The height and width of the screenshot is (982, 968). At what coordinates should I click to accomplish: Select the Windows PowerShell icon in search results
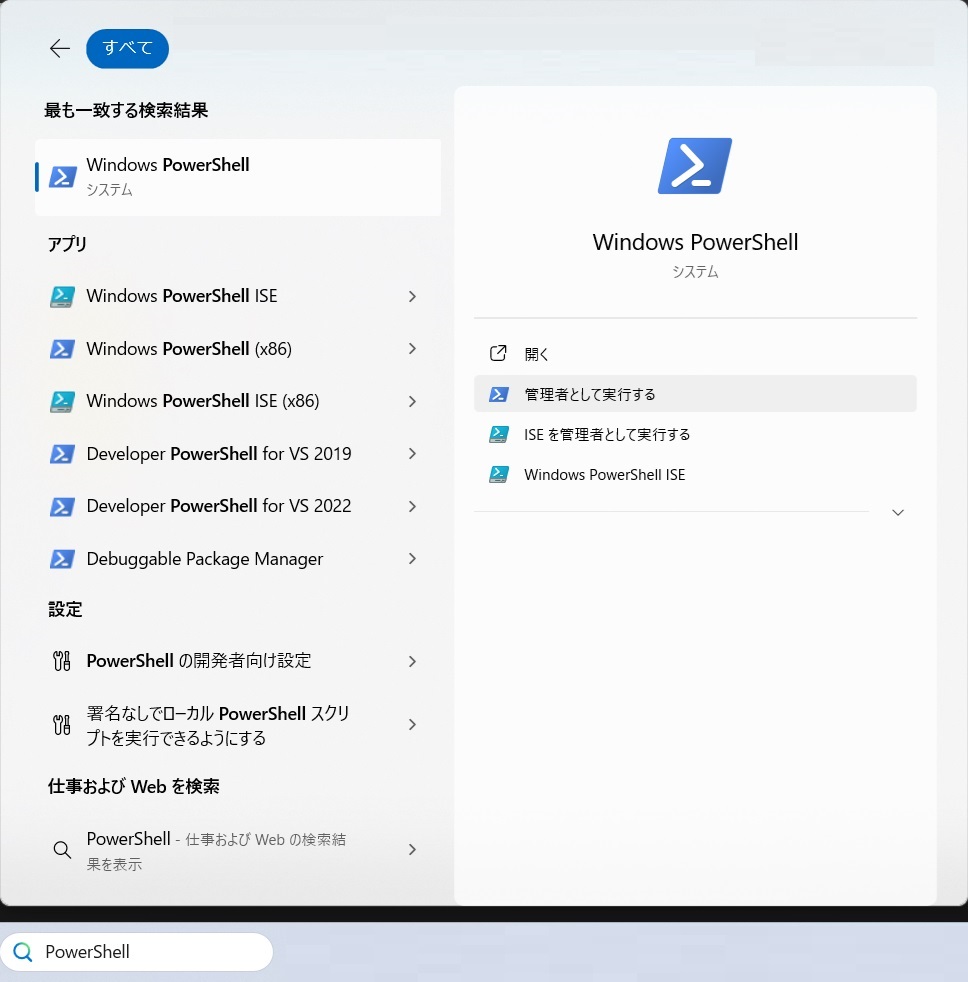tap(61, 176)
